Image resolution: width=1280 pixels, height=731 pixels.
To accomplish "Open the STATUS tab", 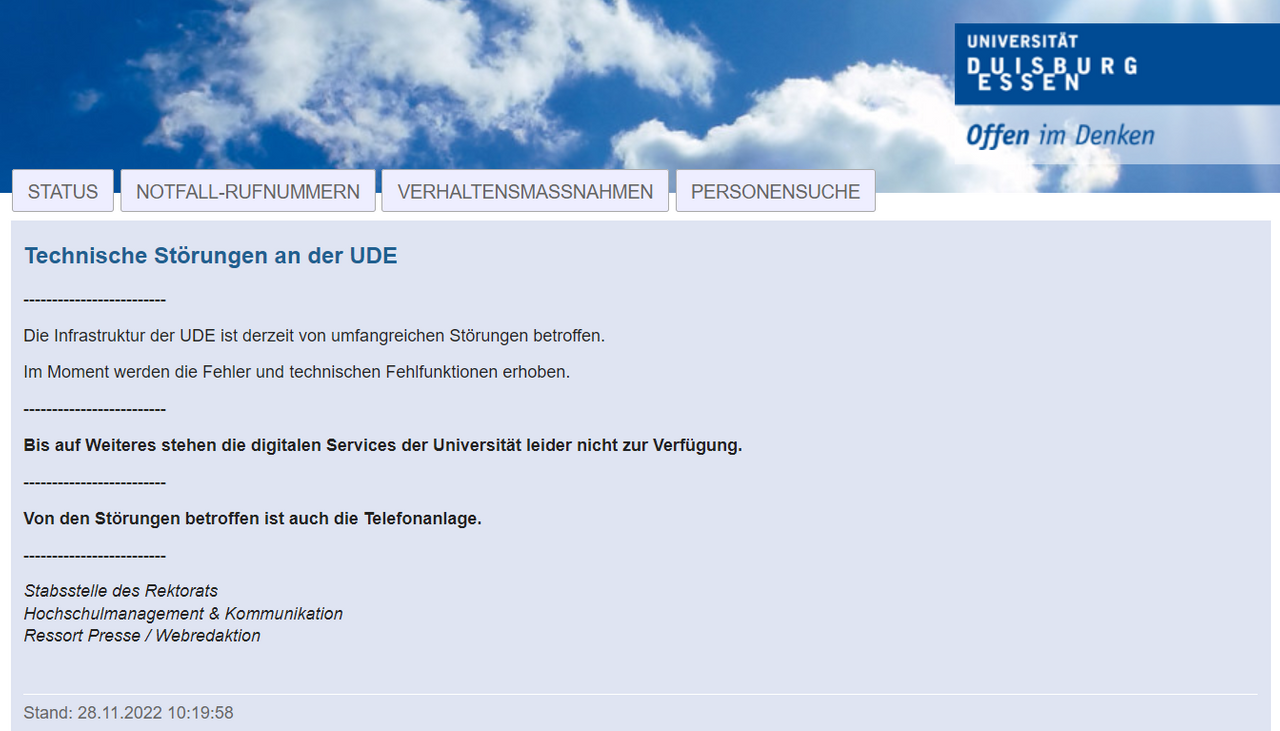I will [x=63, y=191].
